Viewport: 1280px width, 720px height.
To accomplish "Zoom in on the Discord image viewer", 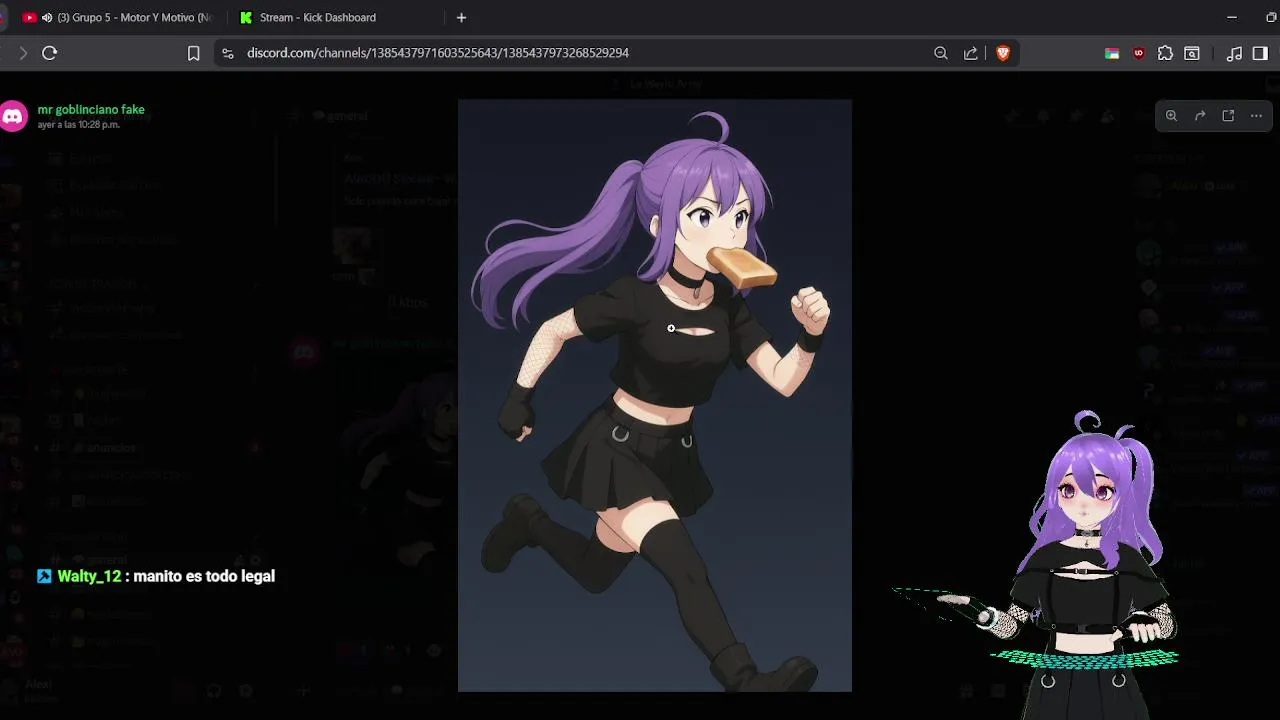I will (1171, 115).
